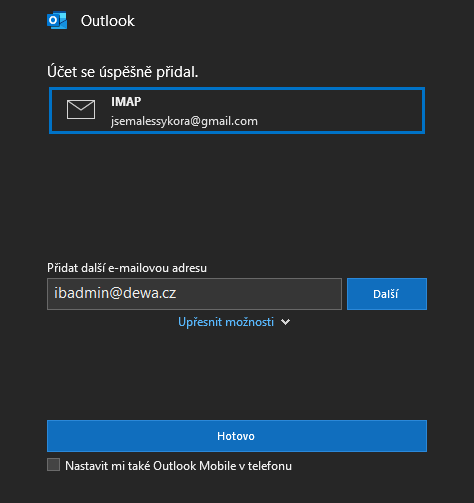Click the 'Nastavit mi také Outlook Mobile v telefonu' text
The height and width of the screenshot is (503, 474).
[x=178, y=466]
